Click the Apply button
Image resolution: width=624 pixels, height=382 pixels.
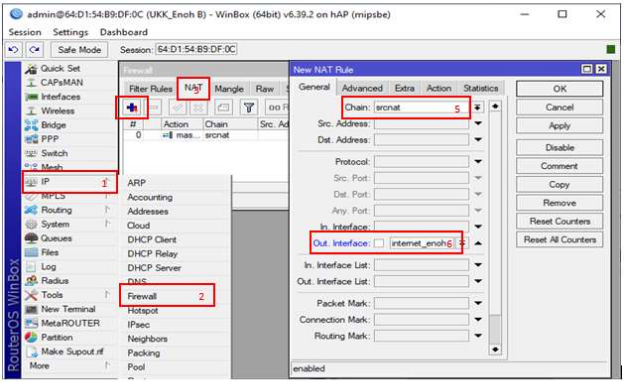coord(560,126)
